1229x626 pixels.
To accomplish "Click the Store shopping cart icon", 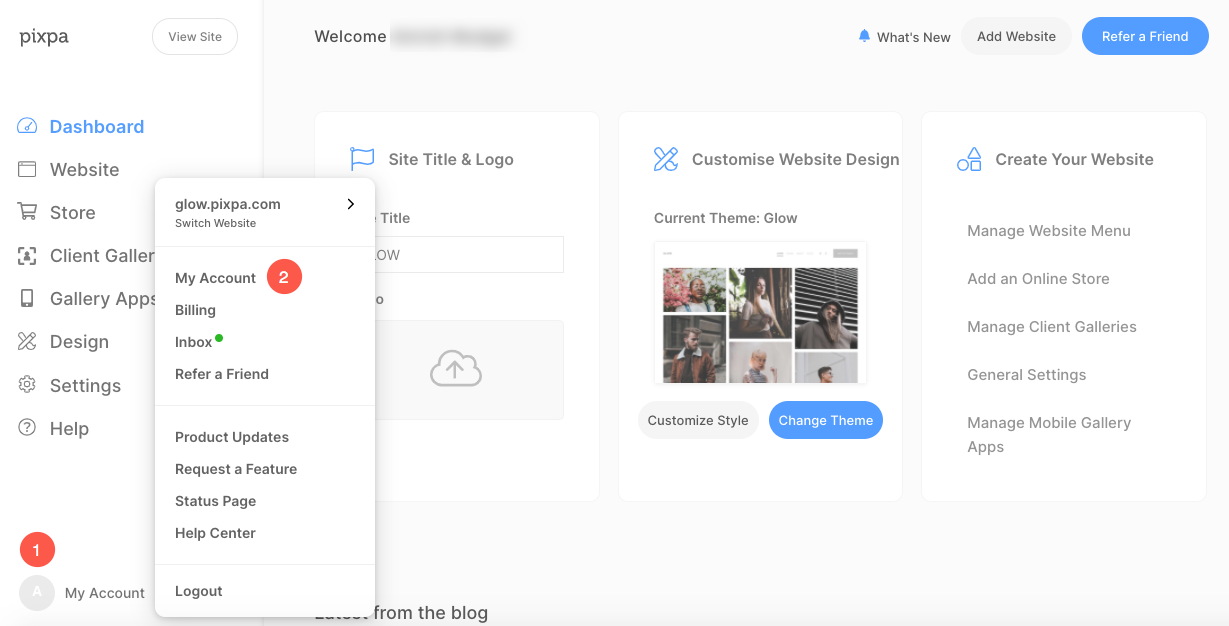I will 27,212.
